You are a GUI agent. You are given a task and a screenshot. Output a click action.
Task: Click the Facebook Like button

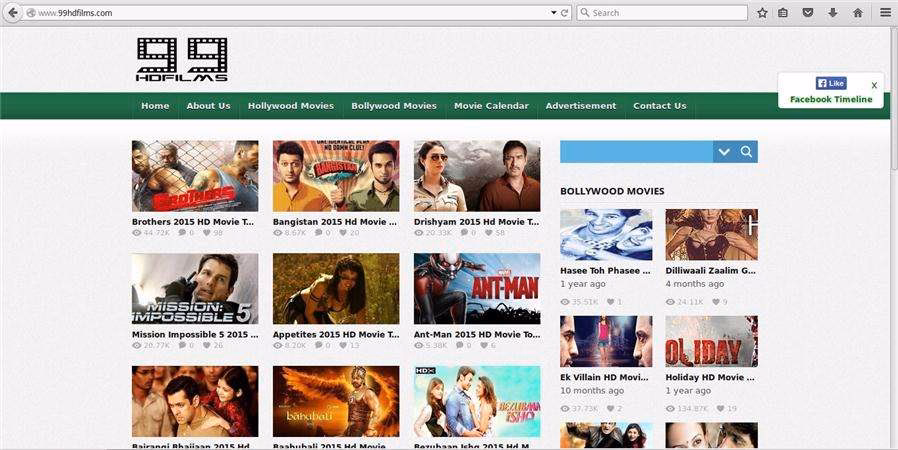[x=831, y=83]
